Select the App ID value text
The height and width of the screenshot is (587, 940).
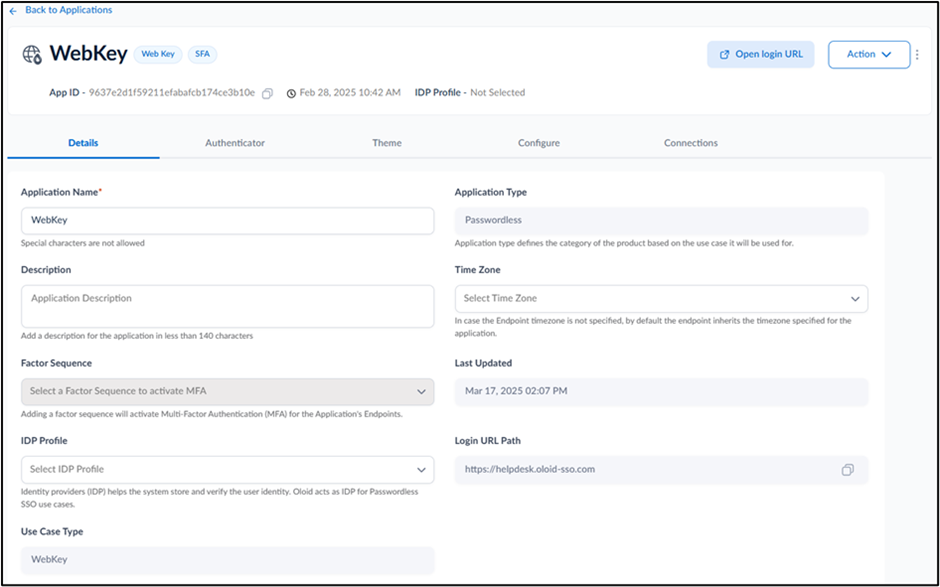pyautogui.click(x=172, y=93)
